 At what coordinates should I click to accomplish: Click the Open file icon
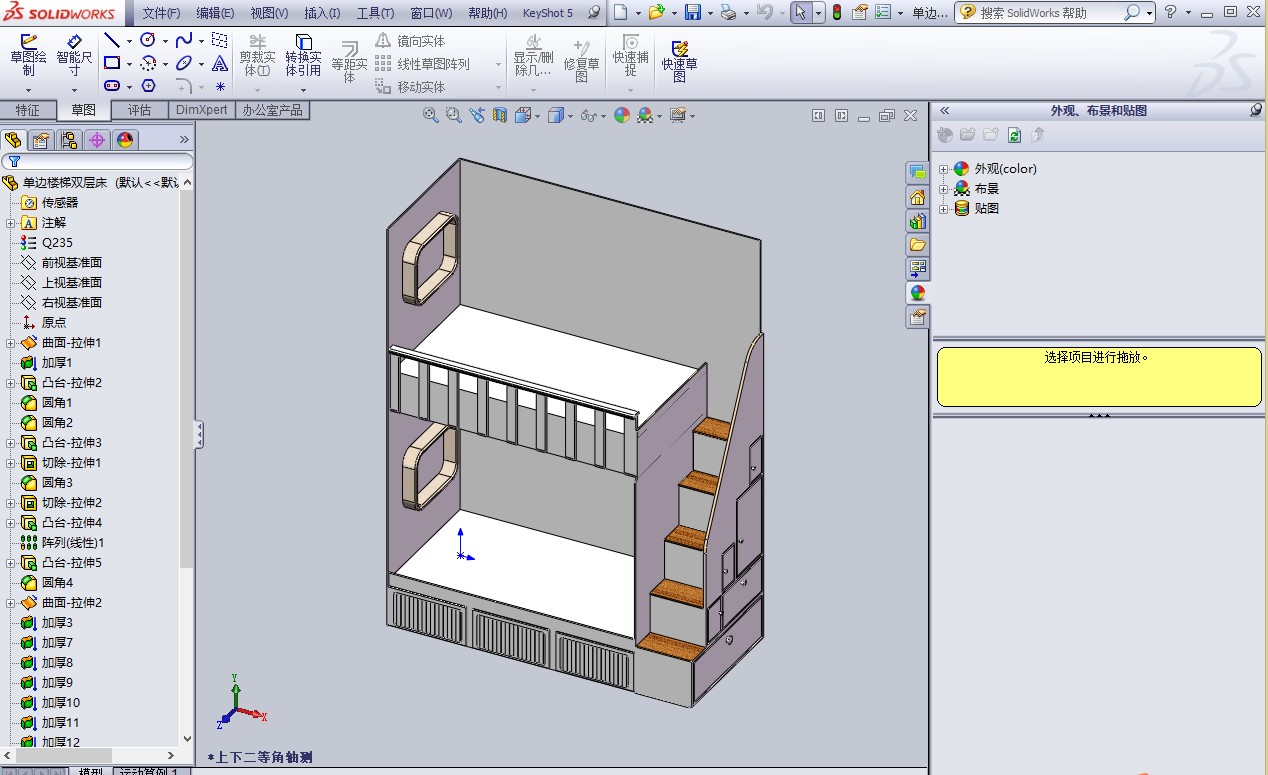pos(656,13)
